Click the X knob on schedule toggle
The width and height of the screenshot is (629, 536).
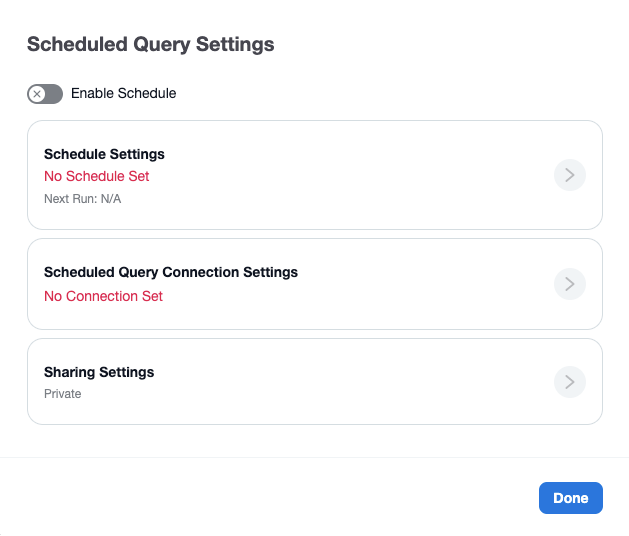(37, 94)
